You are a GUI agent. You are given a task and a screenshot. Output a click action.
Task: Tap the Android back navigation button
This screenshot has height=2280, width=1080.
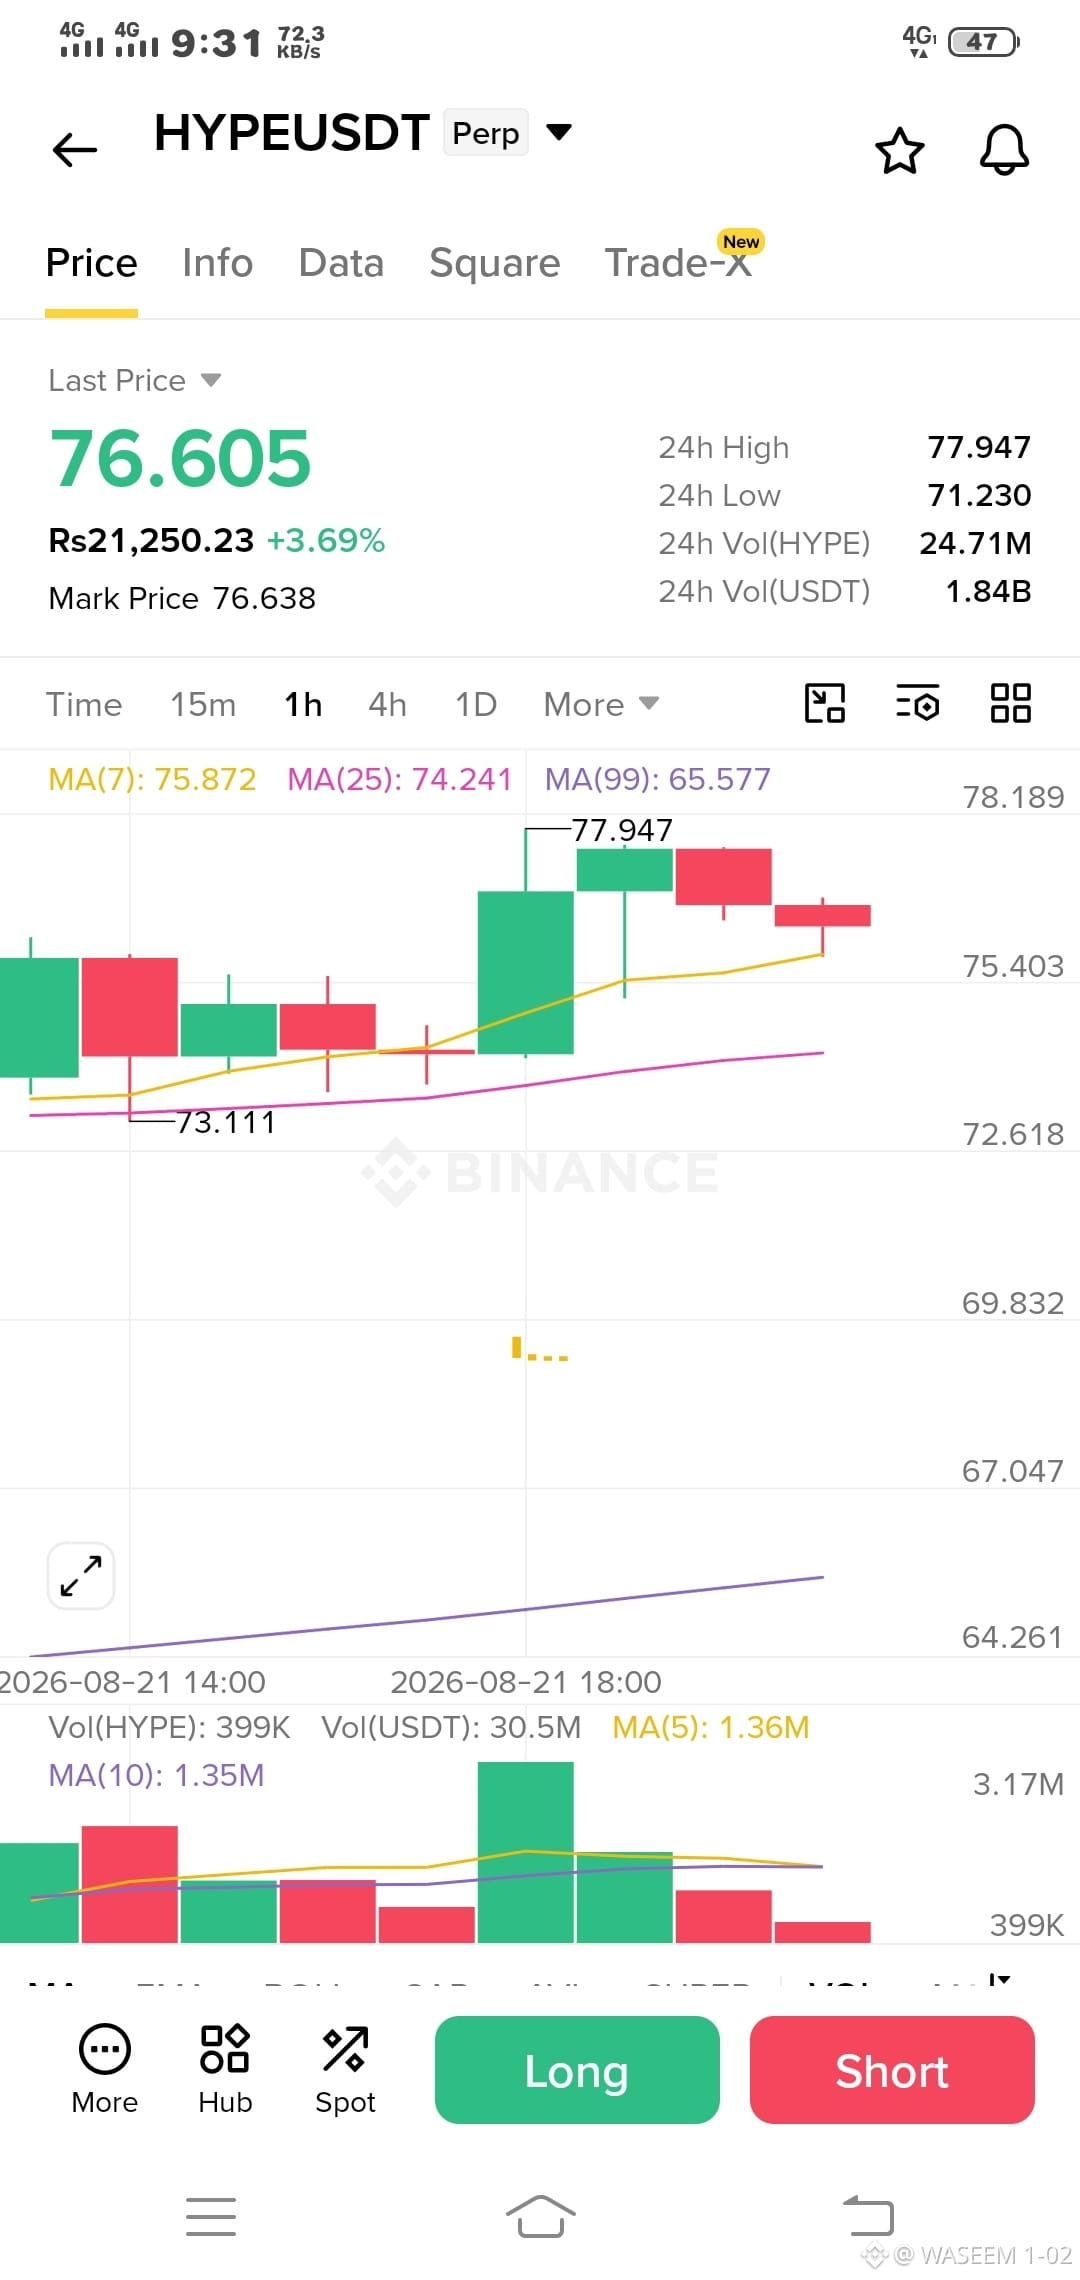tap(868, 2215)
